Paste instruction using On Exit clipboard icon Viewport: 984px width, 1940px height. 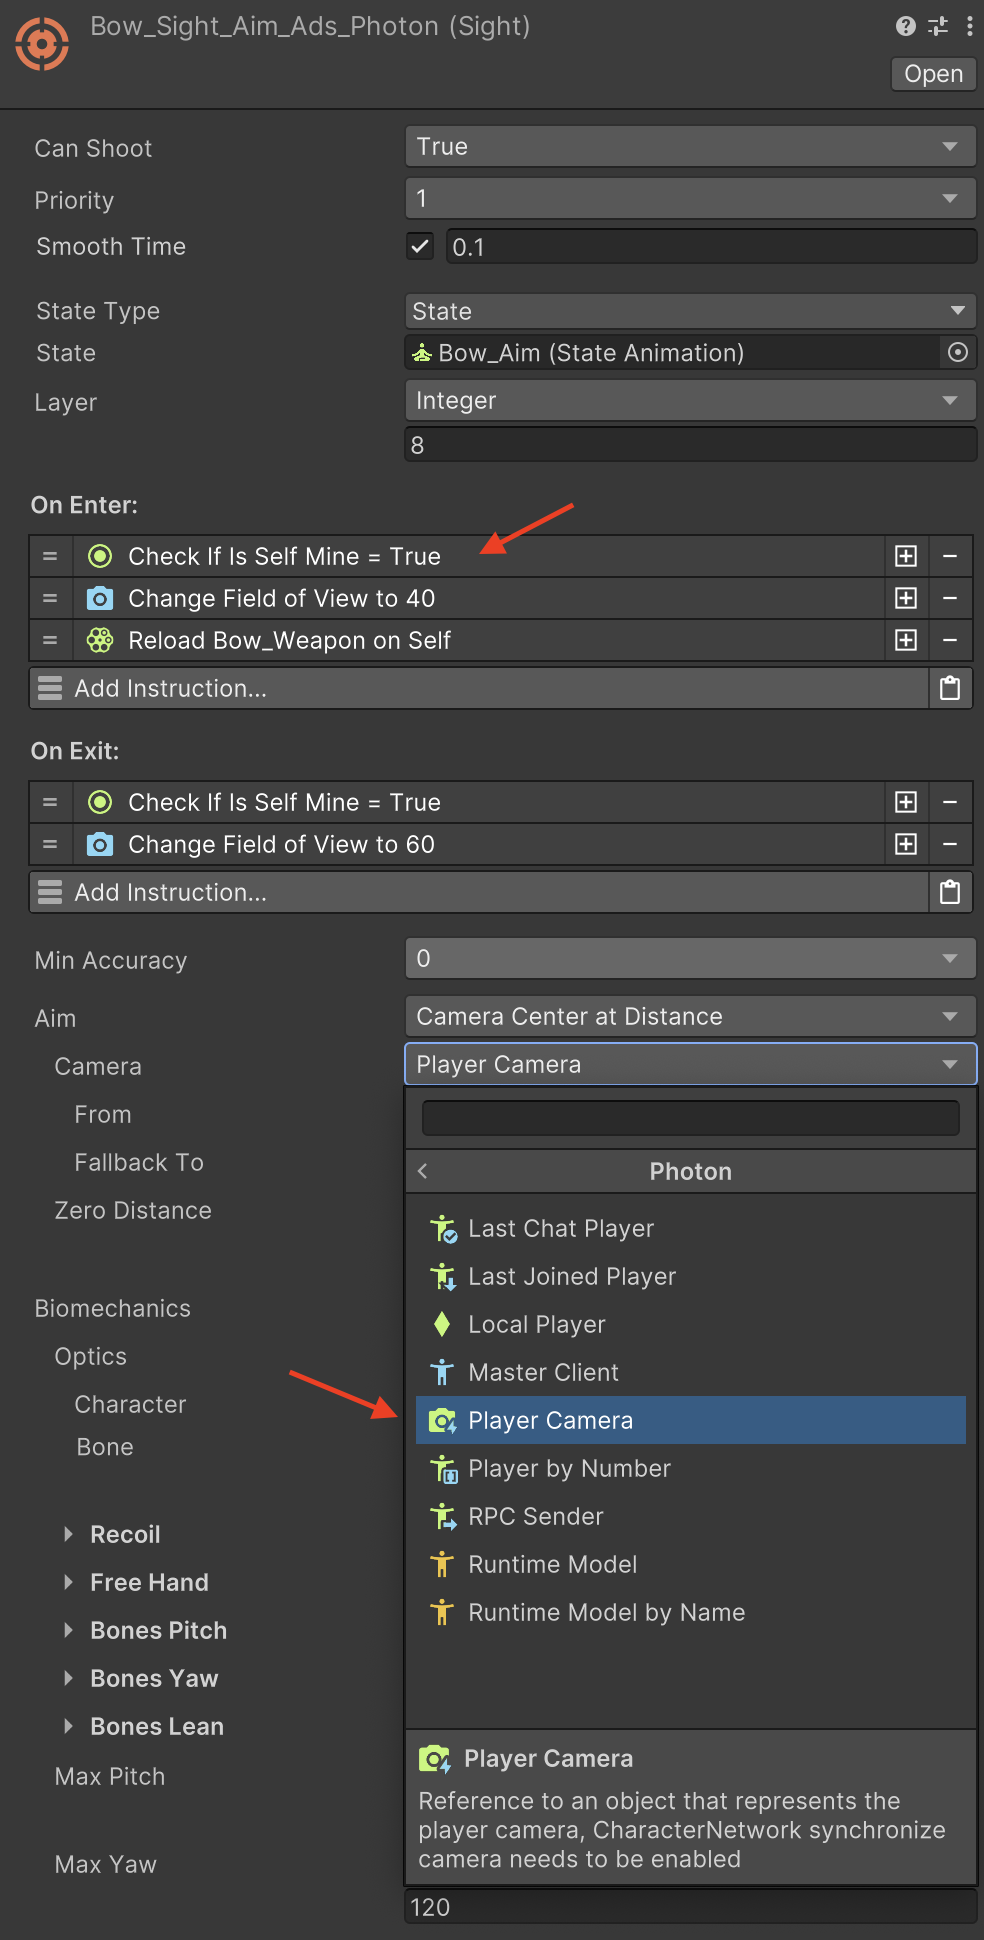pos(949,893)
